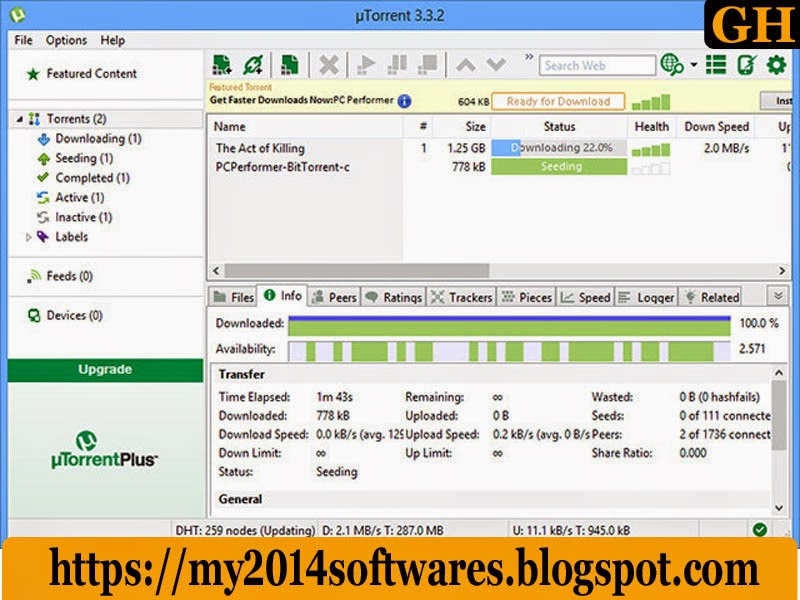Select the Torrents (2) category

77,119
